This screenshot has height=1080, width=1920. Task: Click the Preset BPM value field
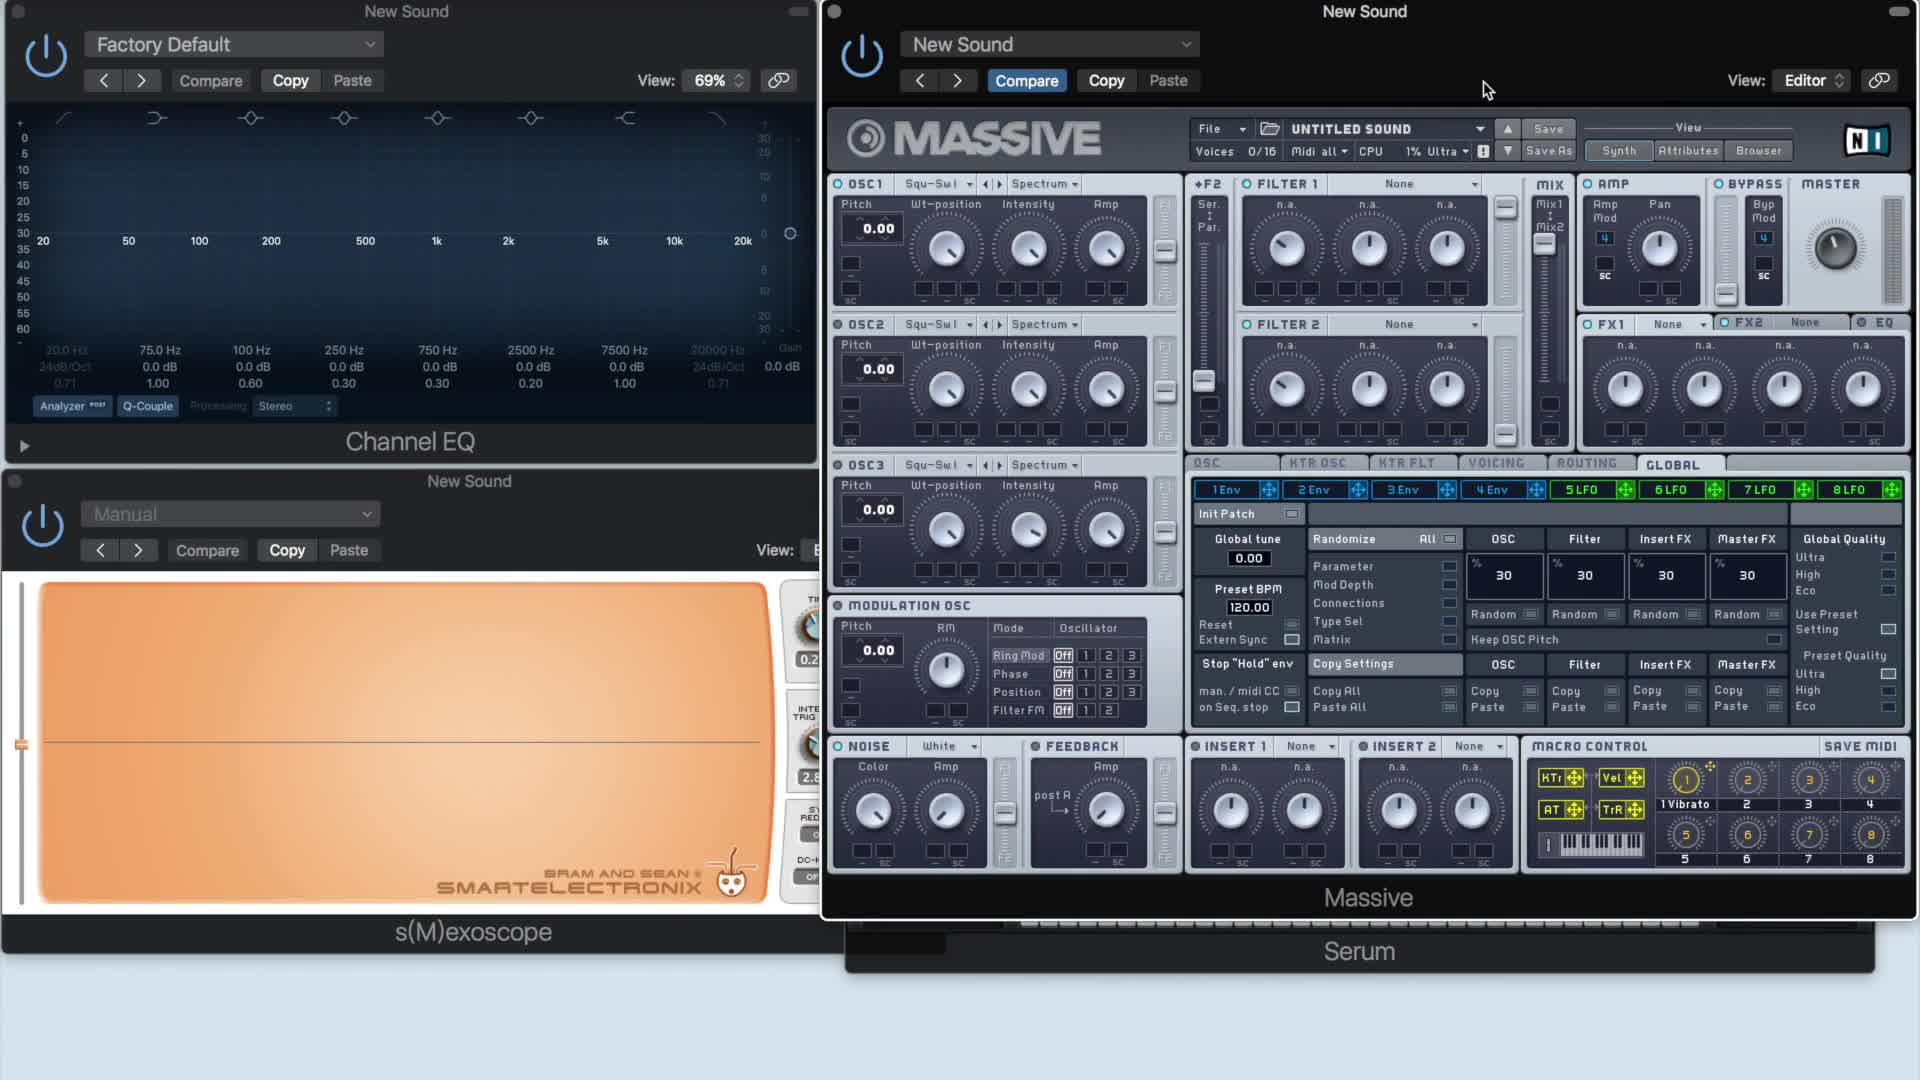(1248, 607)
